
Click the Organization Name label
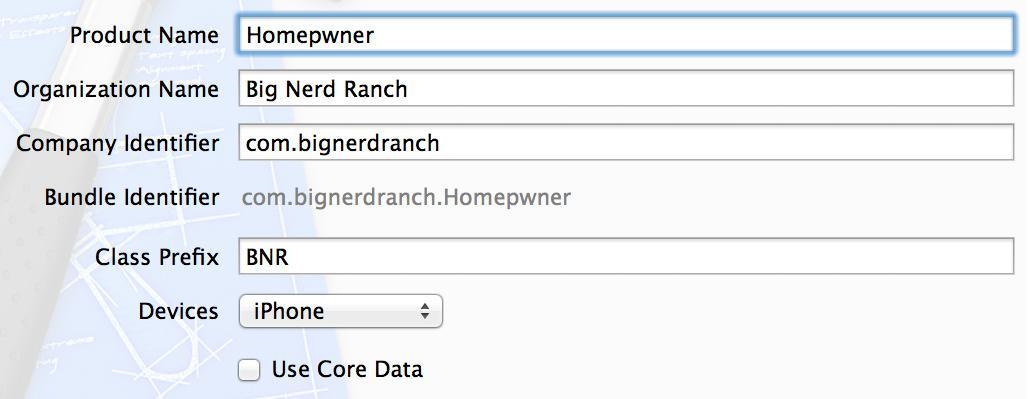pos(116,90)
